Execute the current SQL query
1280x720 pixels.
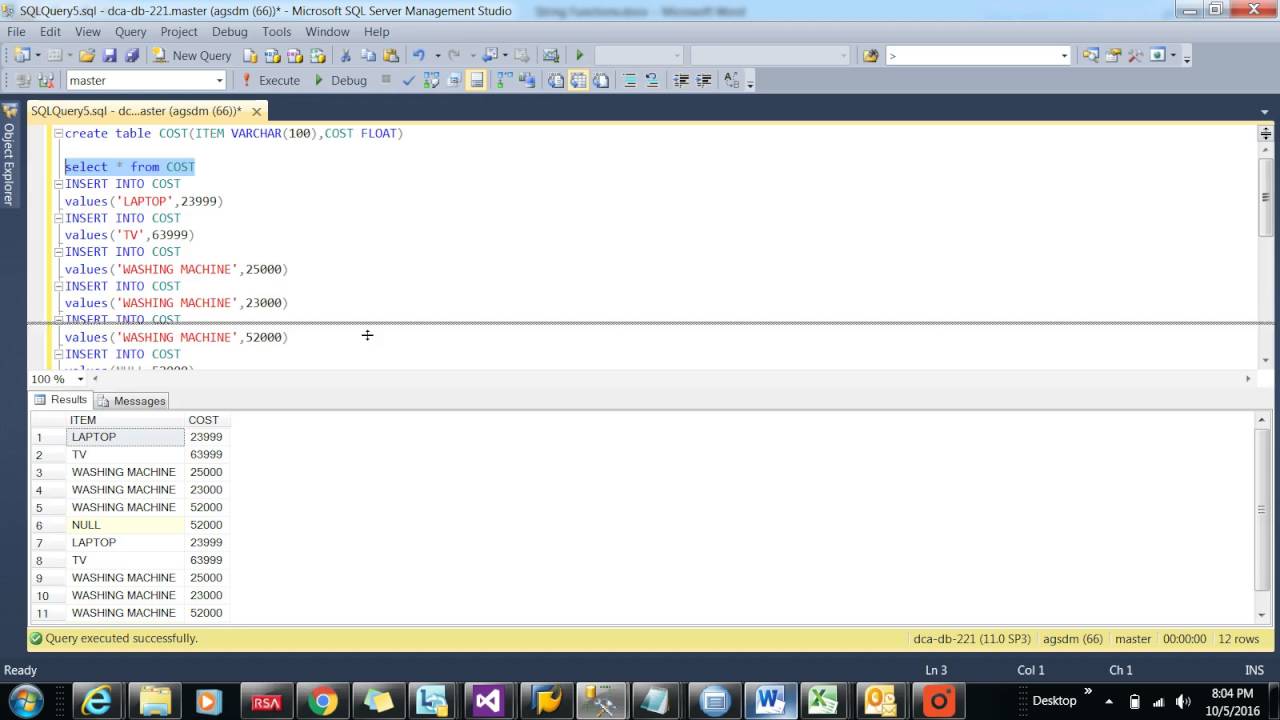[x=270, y=80]
